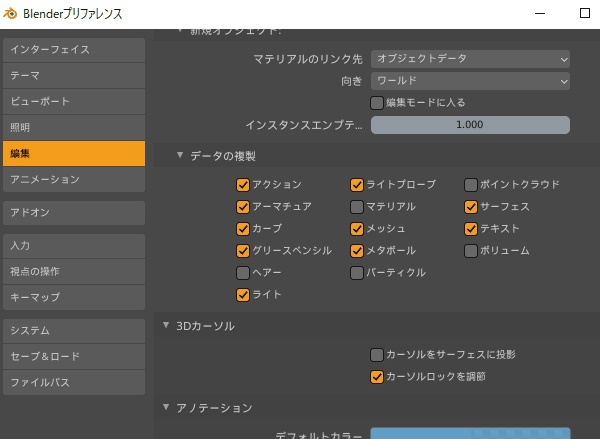Collapse the 3Dカーソル panel
600x439 pixels.
click(x=166, y=326)
